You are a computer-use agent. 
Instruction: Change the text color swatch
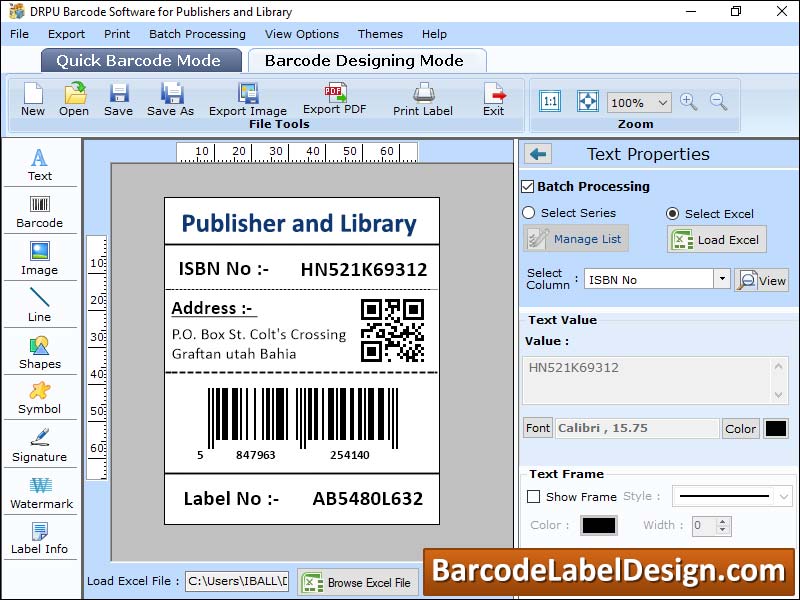point(776,428)
